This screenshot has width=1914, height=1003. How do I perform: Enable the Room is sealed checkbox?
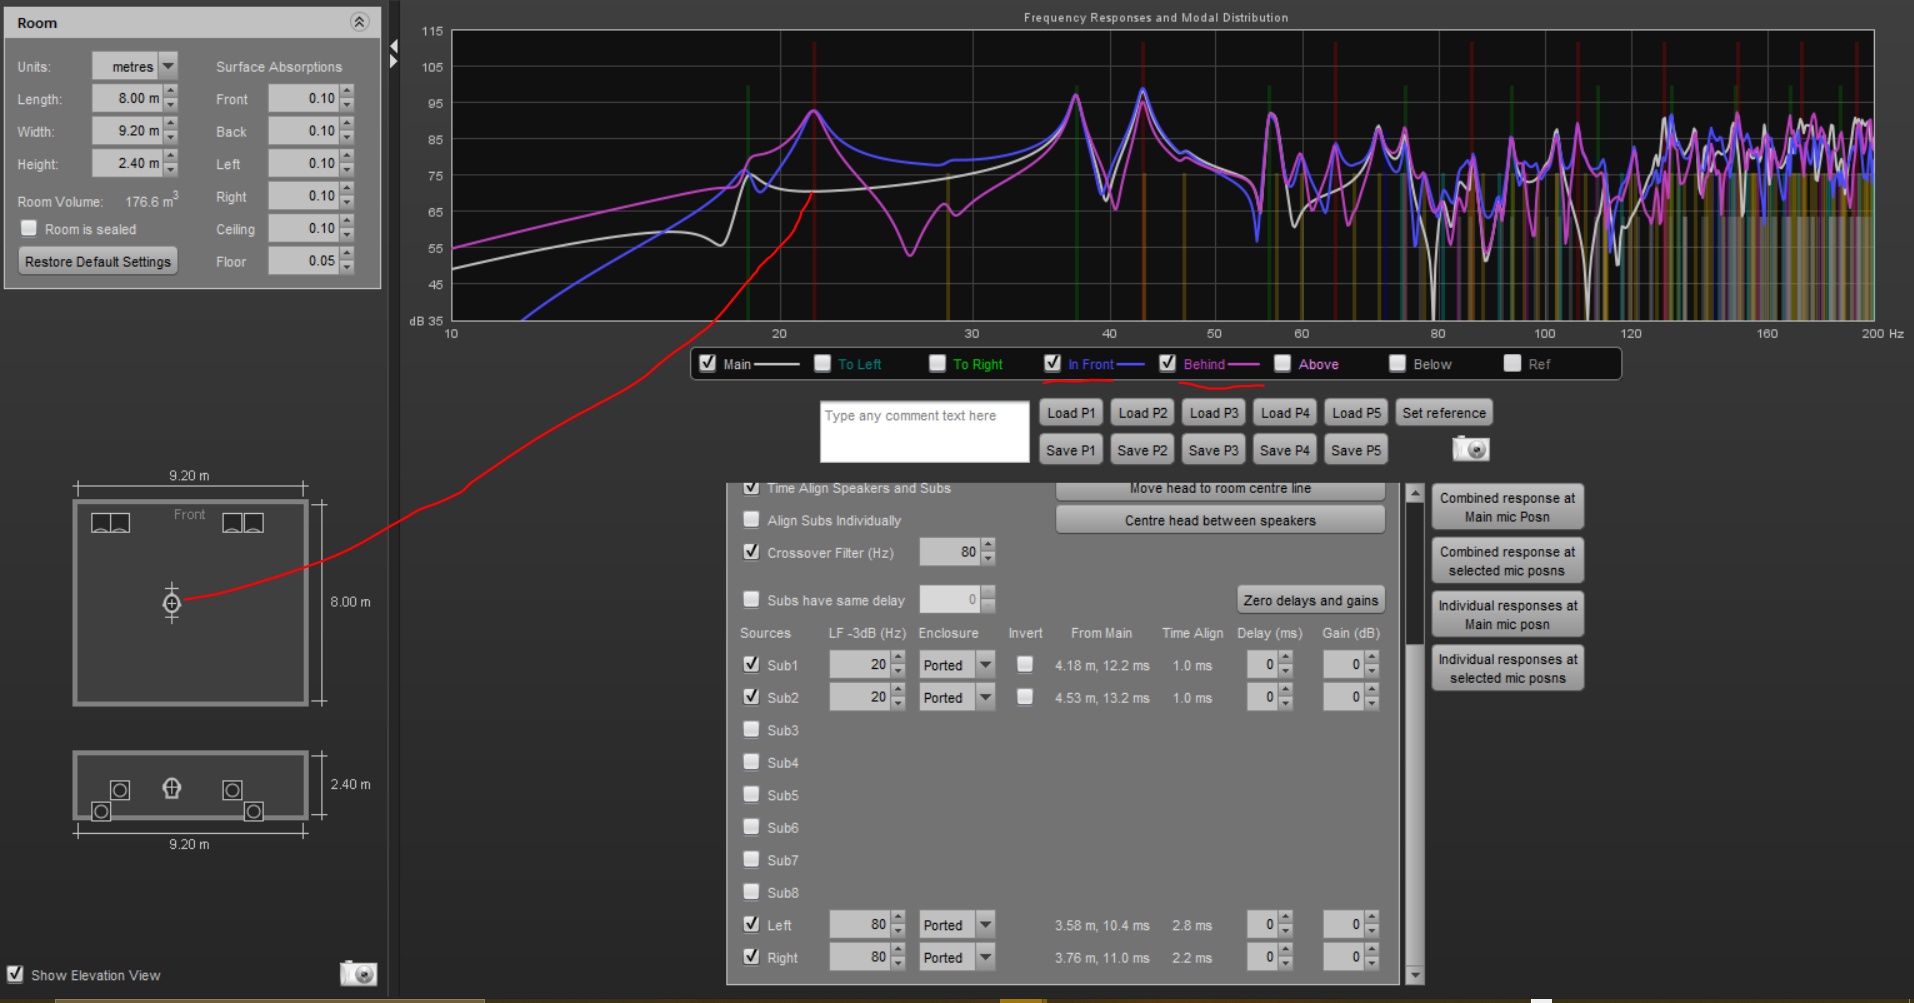(x=30, y=229)
